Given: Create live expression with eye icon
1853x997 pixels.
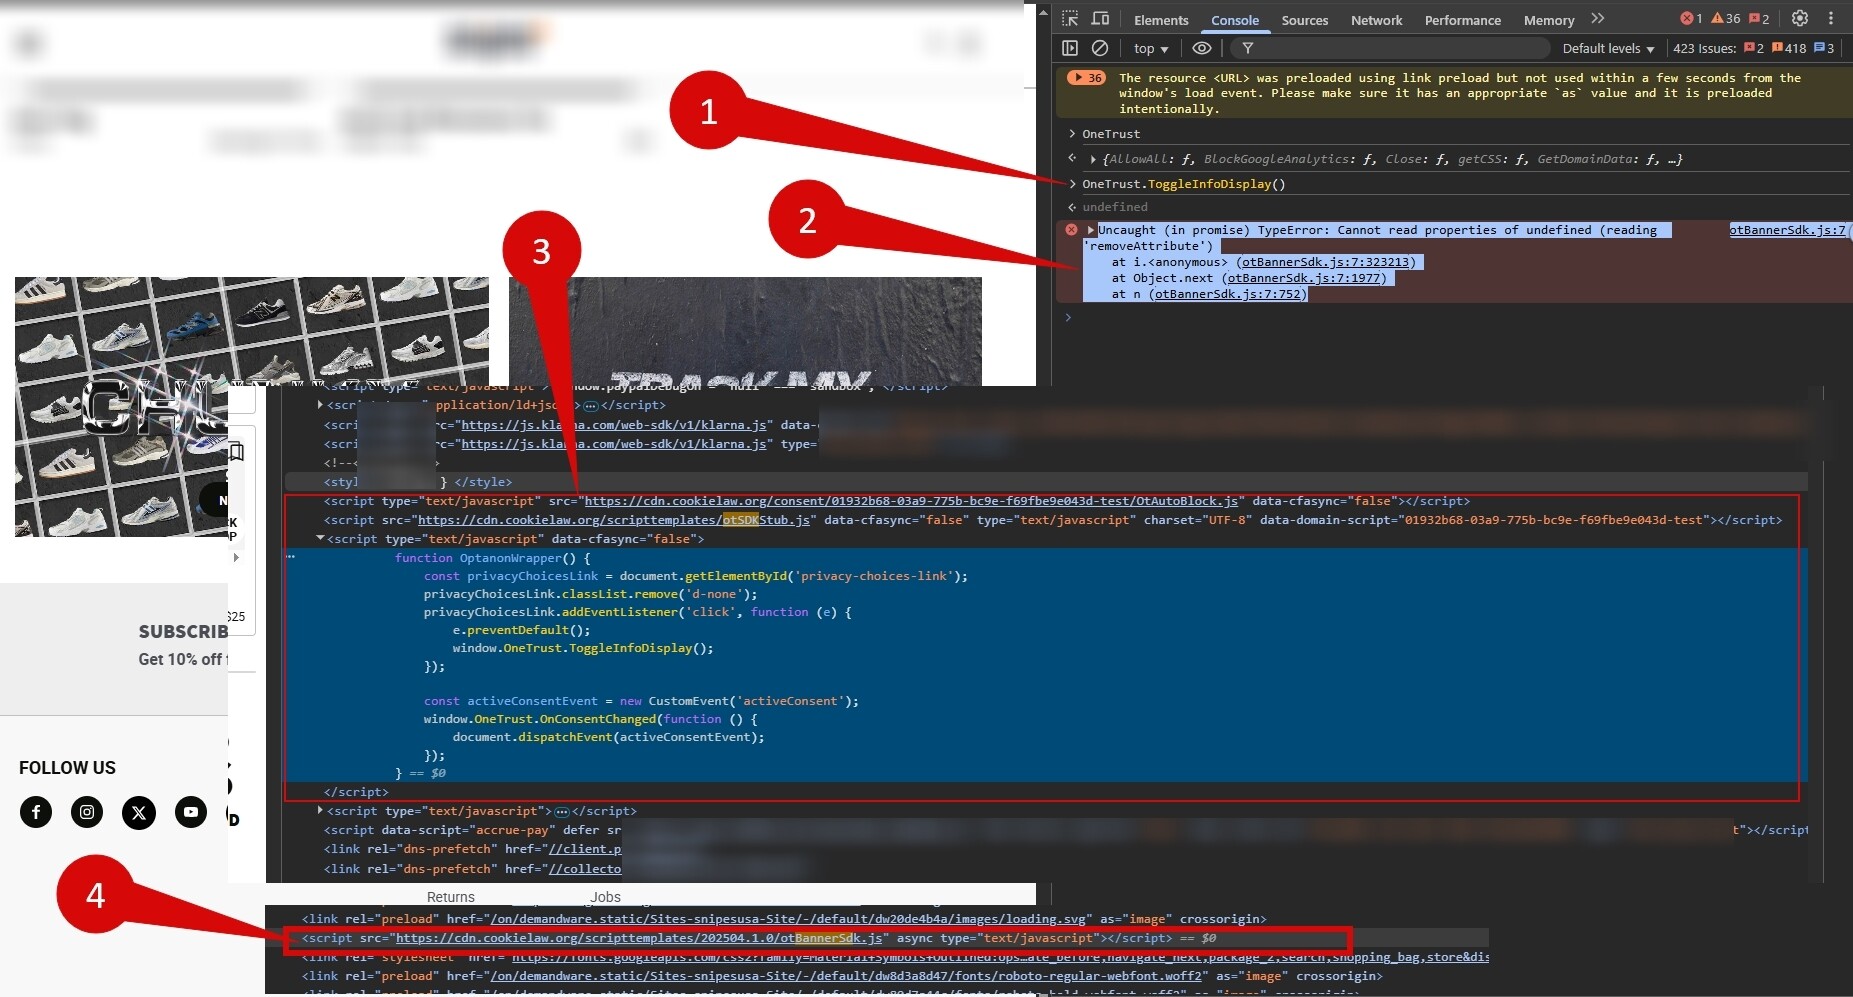Looking at the screenshot, I should point(1202,48).
